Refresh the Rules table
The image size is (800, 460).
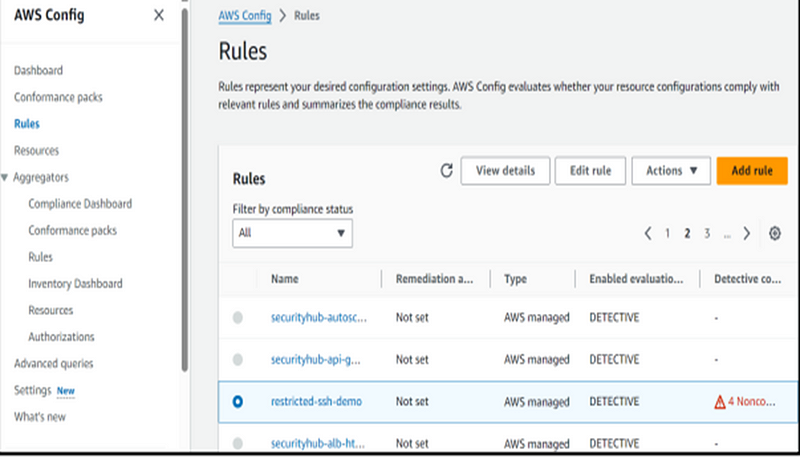(446, 170)
